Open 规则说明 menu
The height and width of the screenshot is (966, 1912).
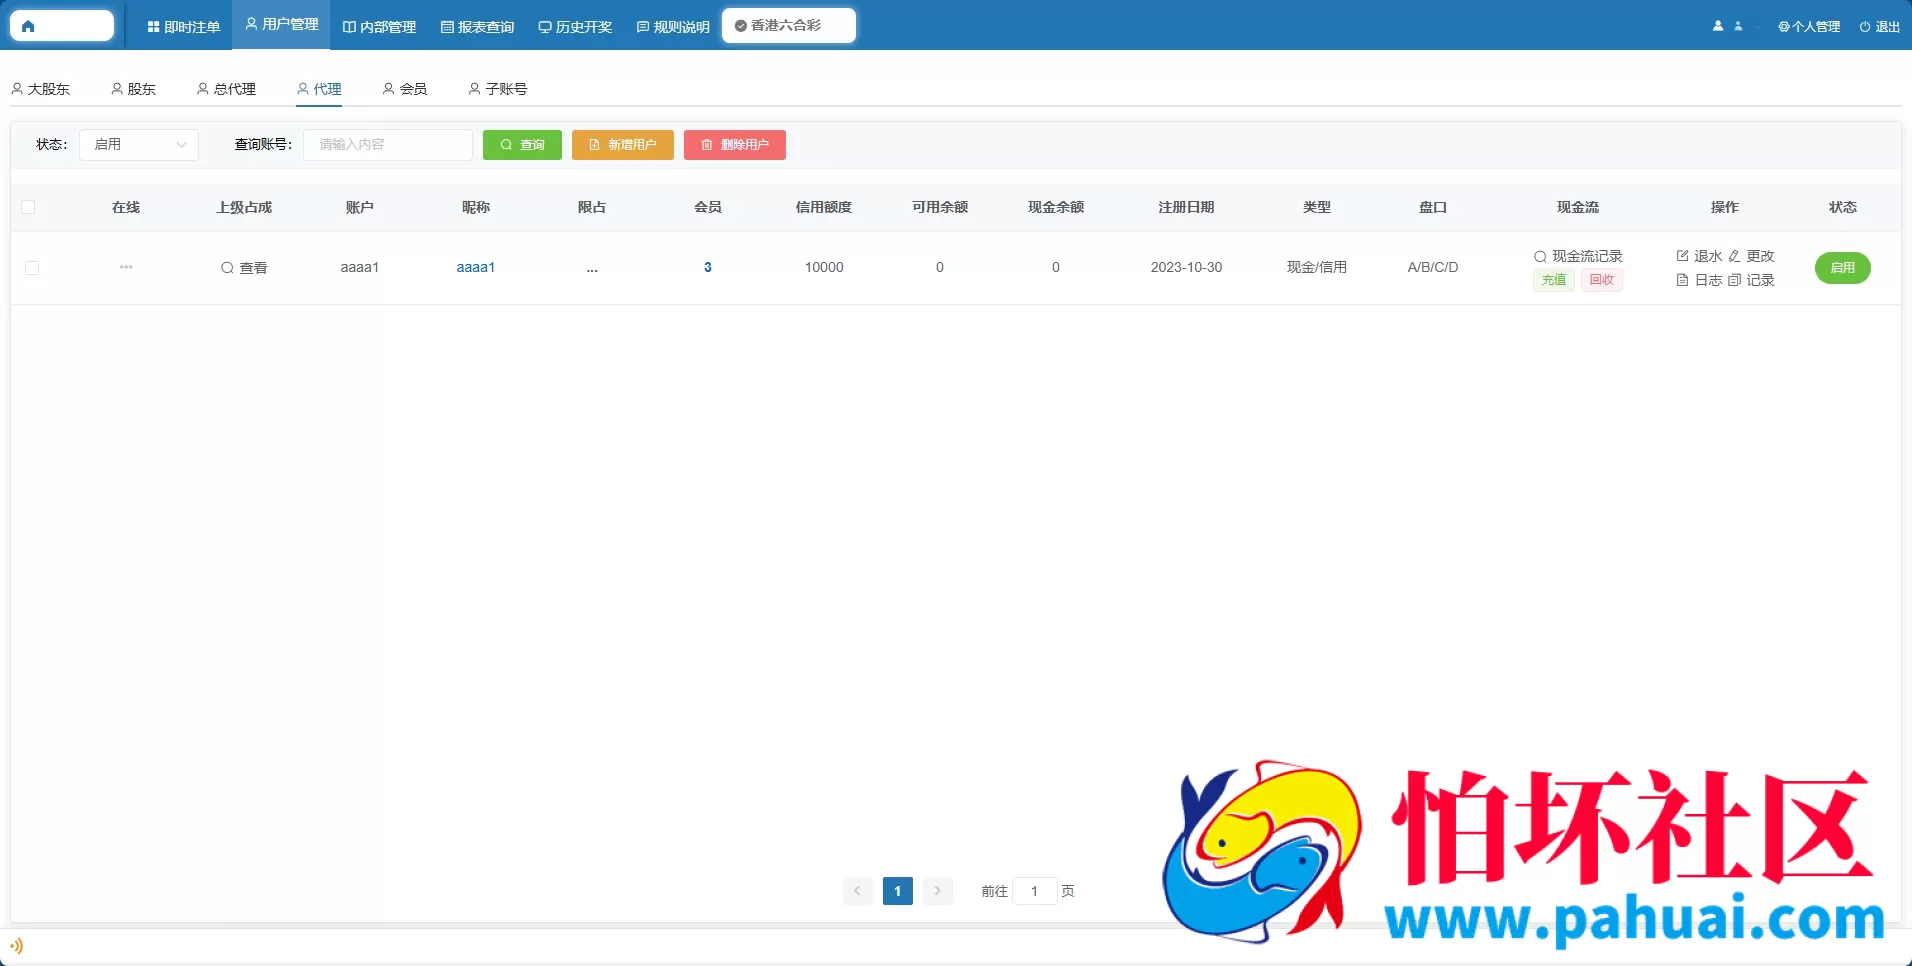pos(673,26)
